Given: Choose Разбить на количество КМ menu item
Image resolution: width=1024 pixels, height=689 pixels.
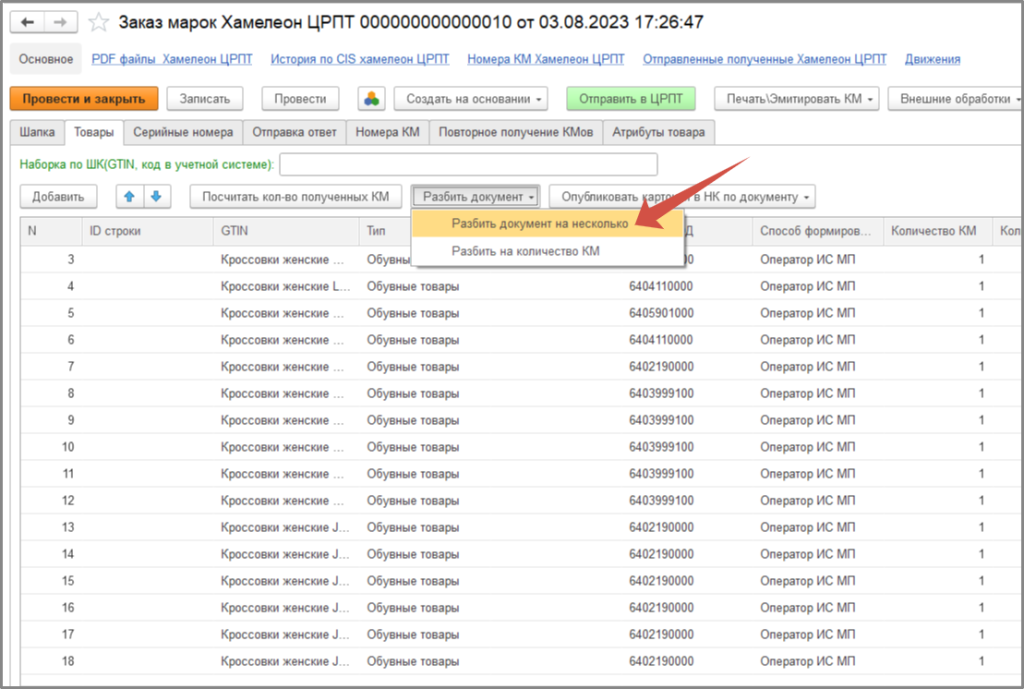Looking at the screenshot, I should (547, 251).
